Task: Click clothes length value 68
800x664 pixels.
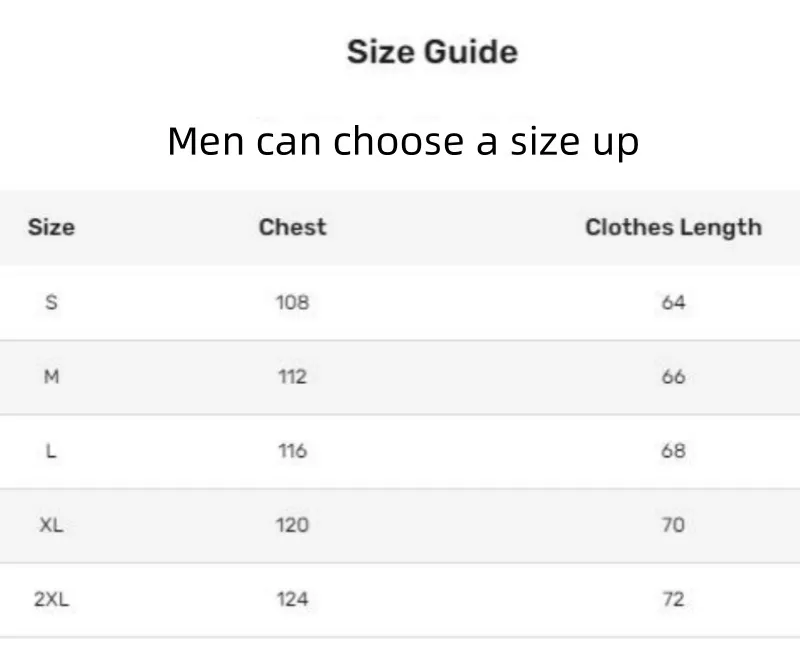Action: pyautogui.click(x=673, y=451)
